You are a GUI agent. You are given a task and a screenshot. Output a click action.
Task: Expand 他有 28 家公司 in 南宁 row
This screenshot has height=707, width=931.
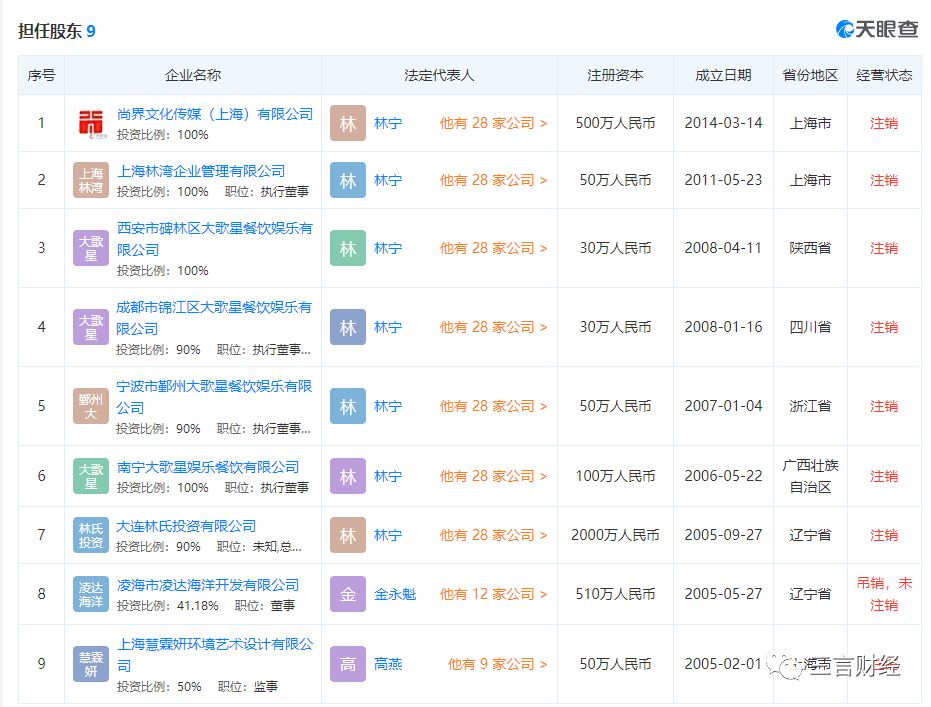tap(493, 476)
